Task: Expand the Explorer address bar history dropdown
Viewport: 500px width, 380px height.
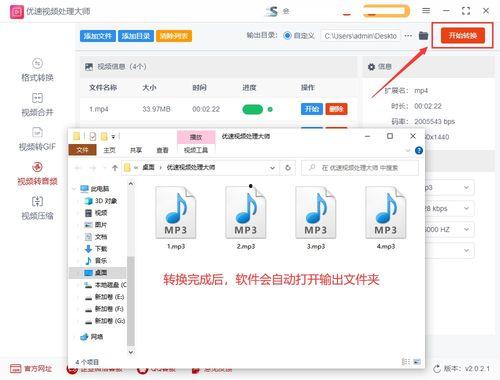Action: tap(272, 168)
